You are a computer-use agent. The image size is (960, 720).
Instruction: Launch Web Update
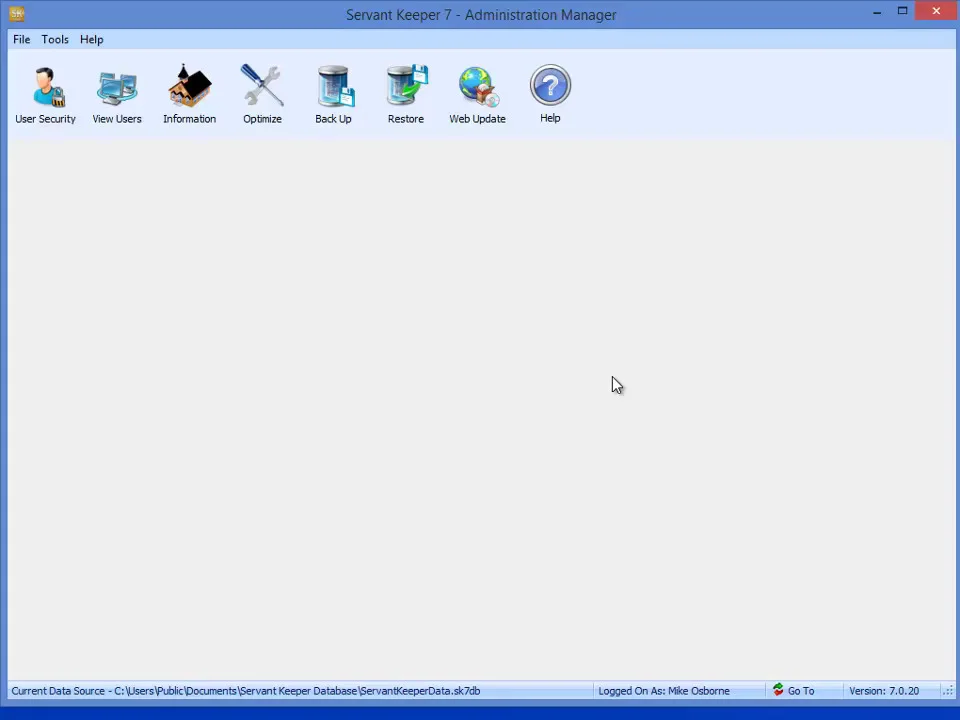[x=478, y=94]
